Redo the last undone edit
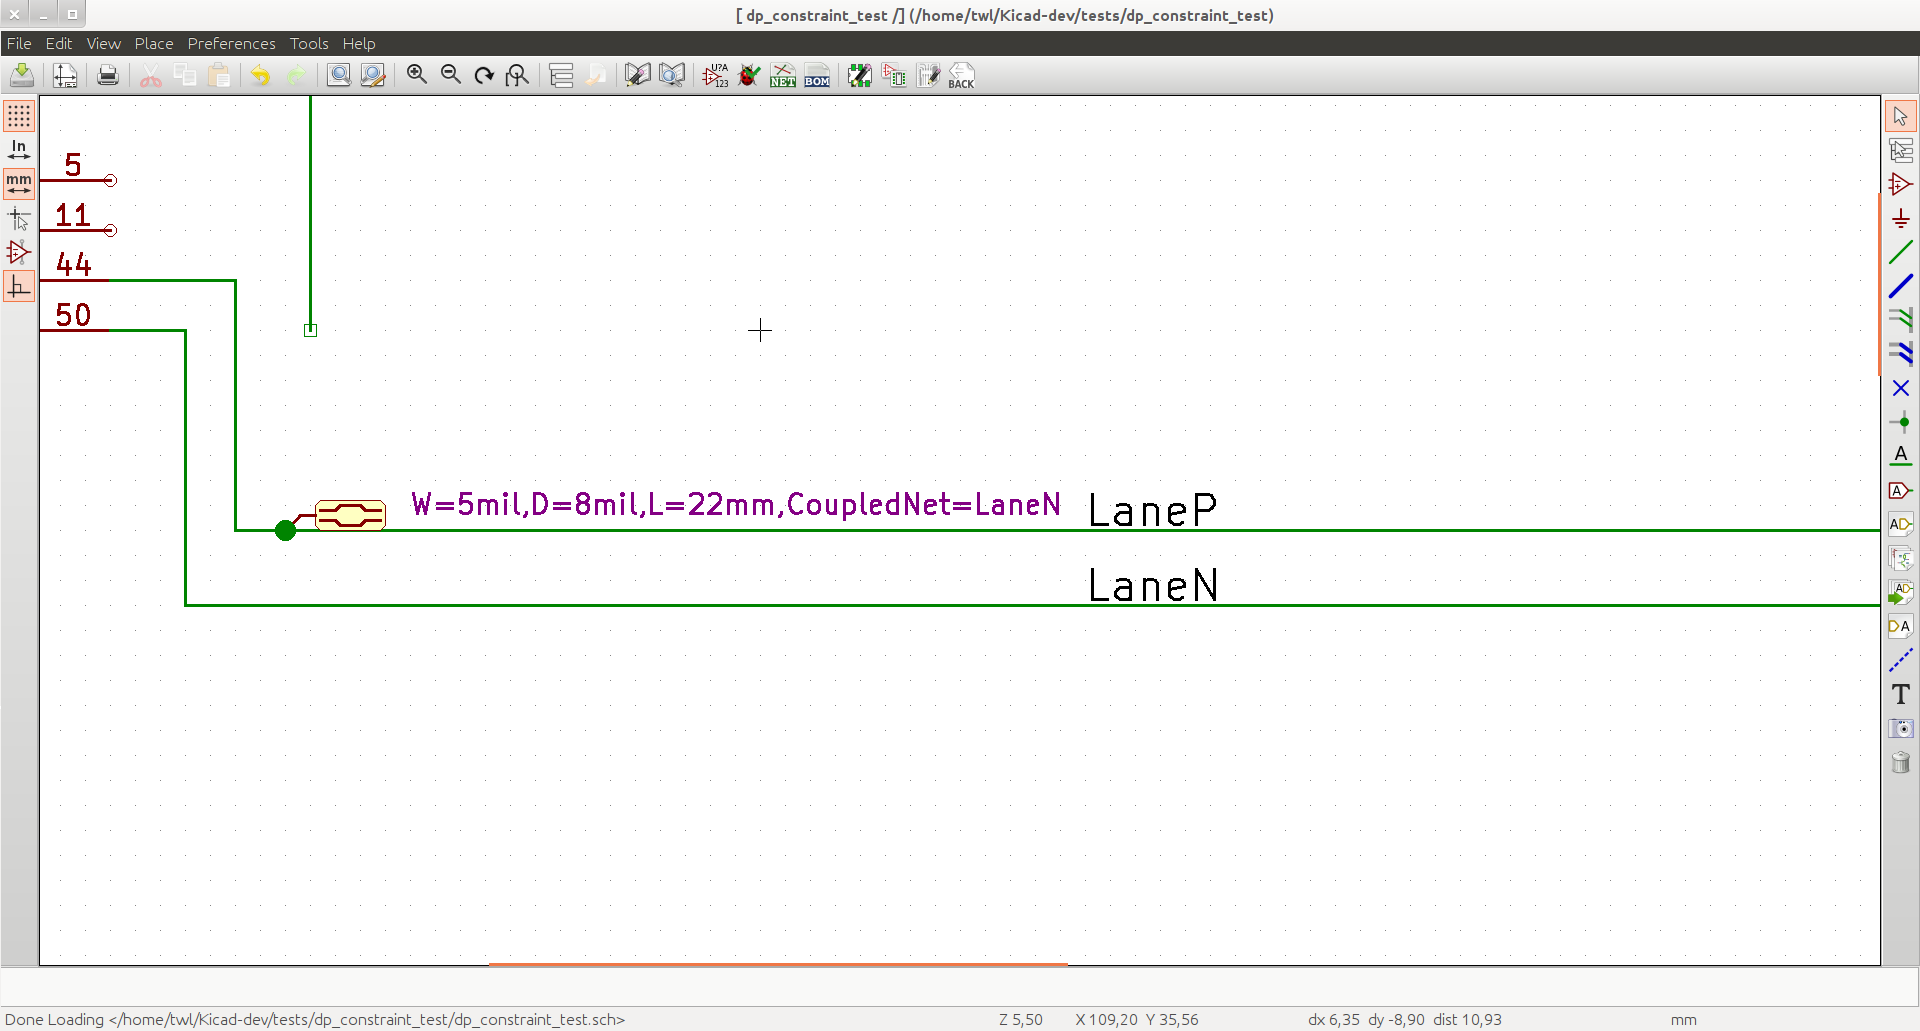Viewport: 1920px width, 1031px height. (296, 75)
